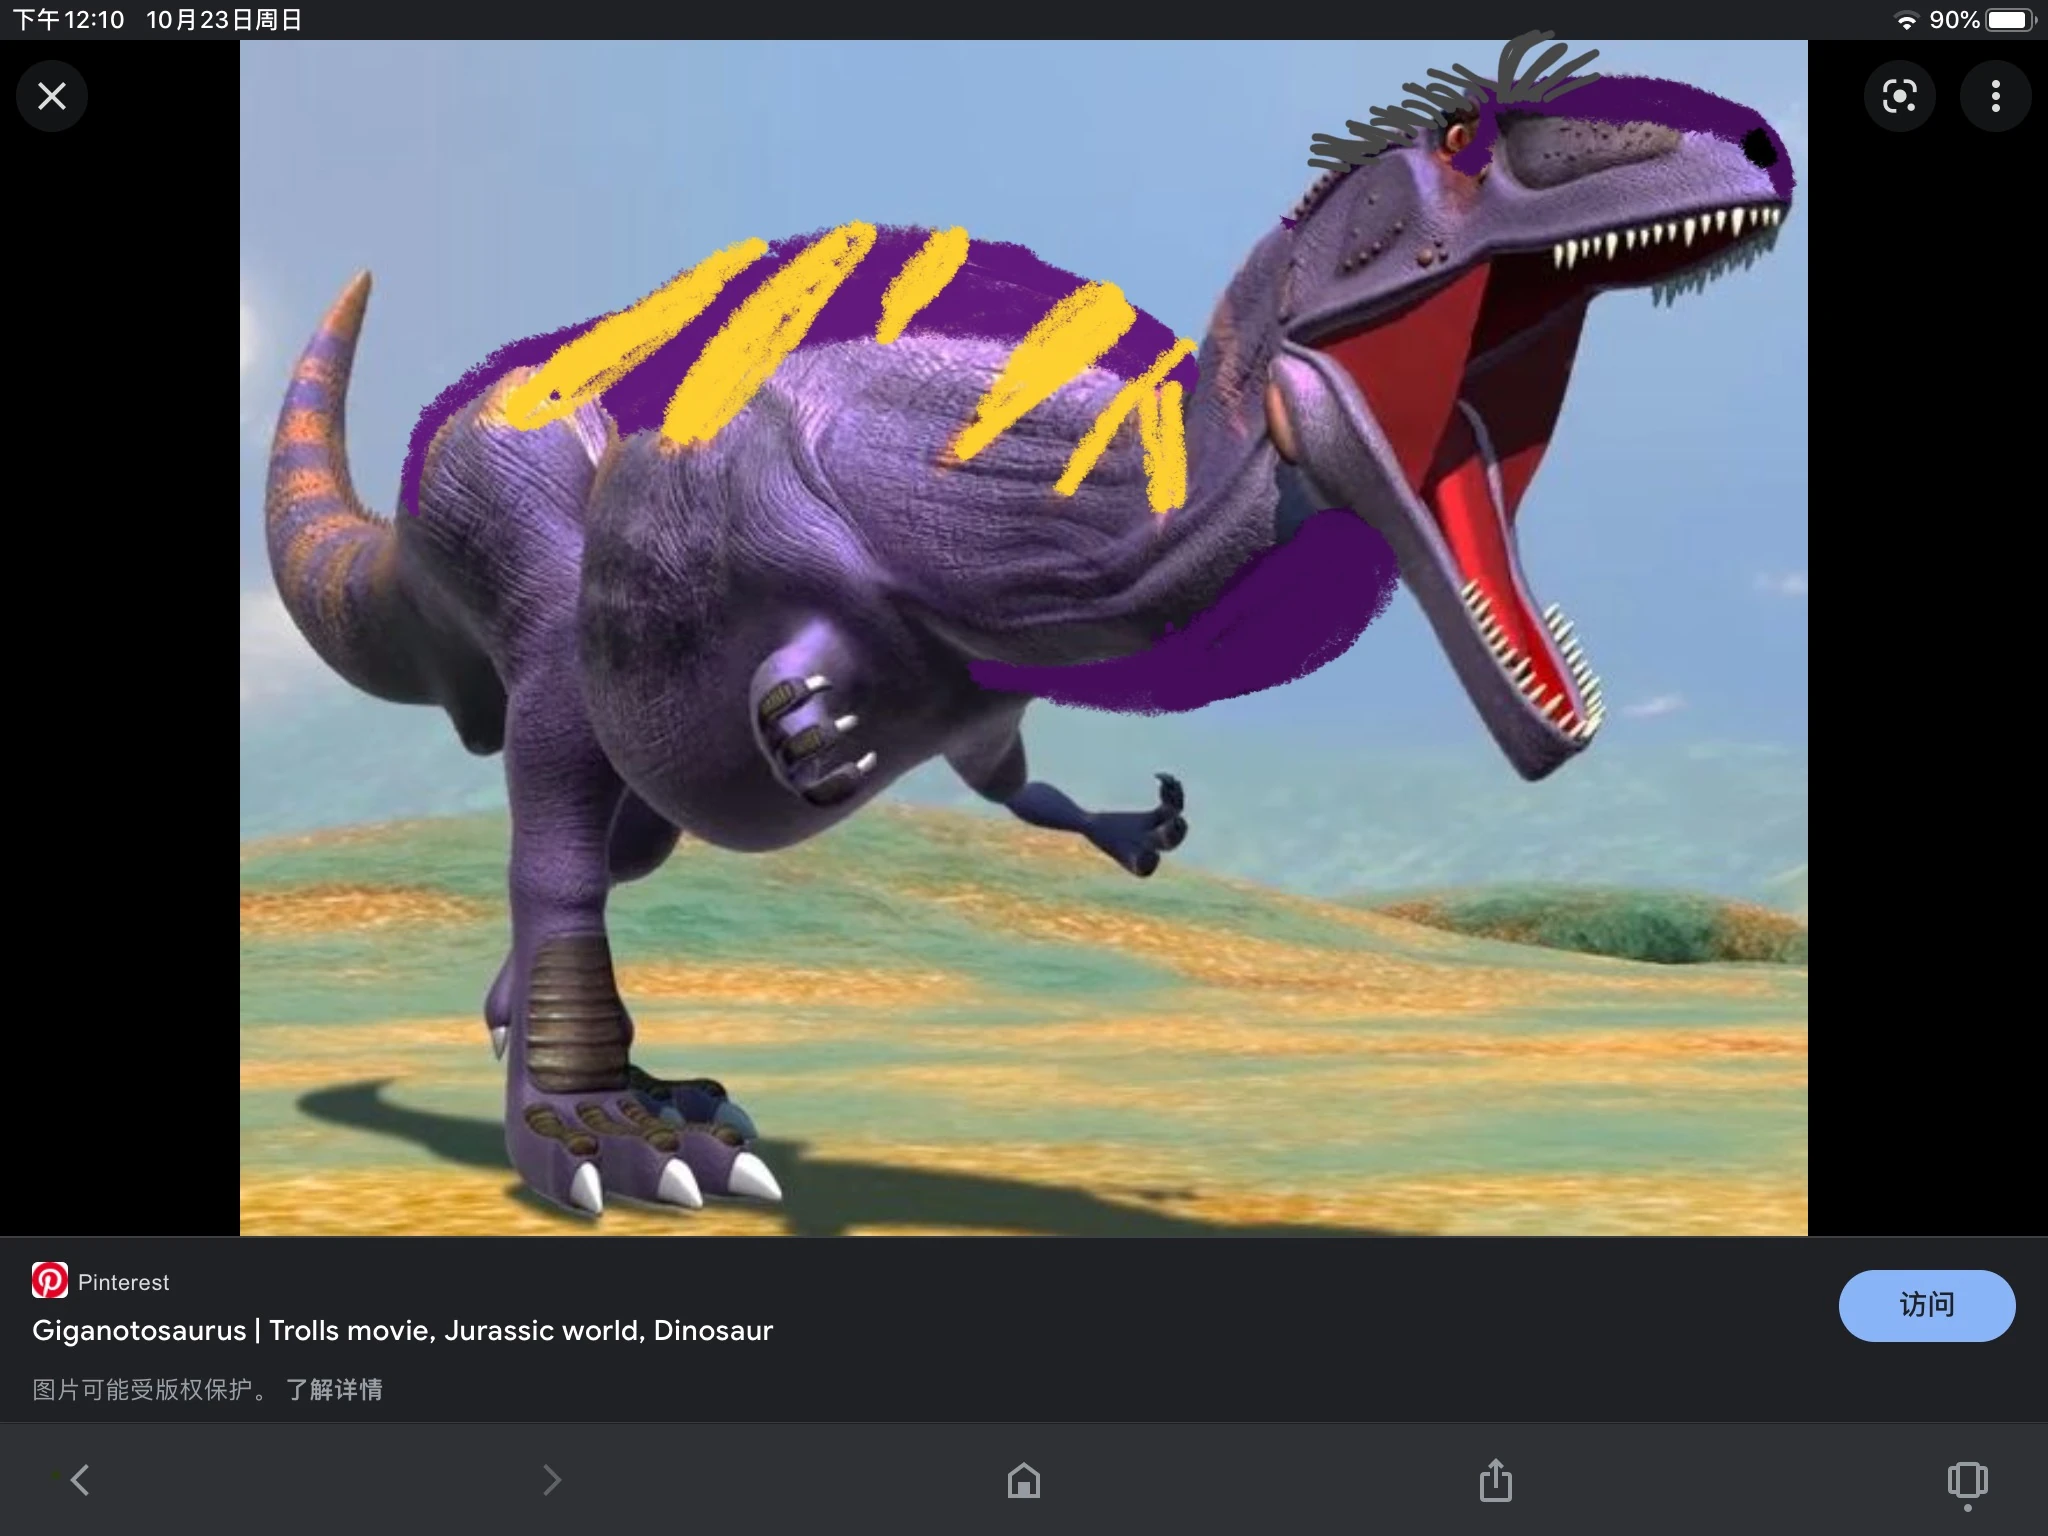Navigate back with the back arrow
2048x1536 pixels.
(80, 1481)
